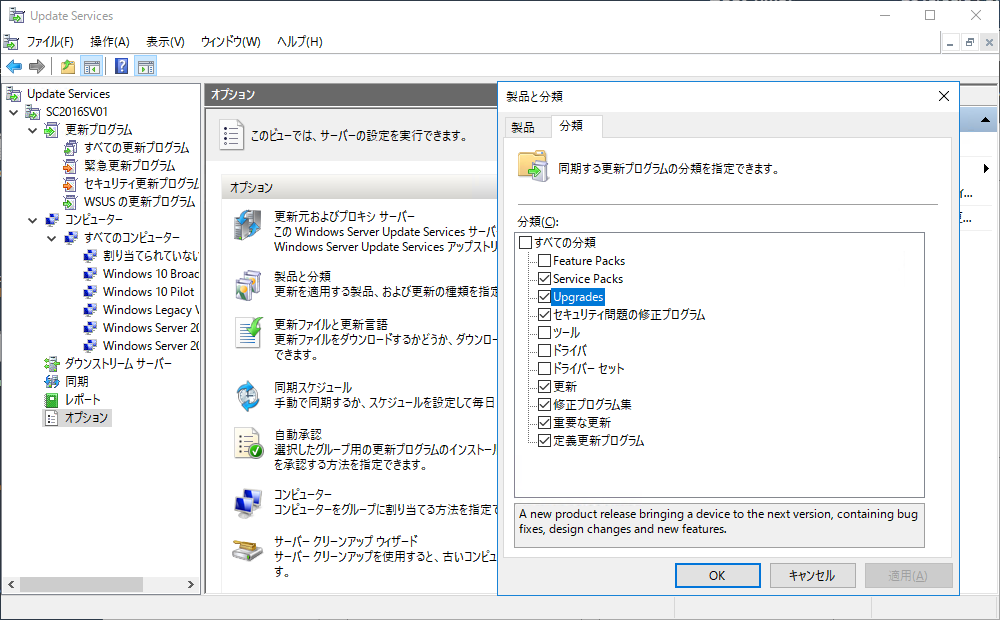Uncheck the Service Packs checkbox

pos(545,278)
